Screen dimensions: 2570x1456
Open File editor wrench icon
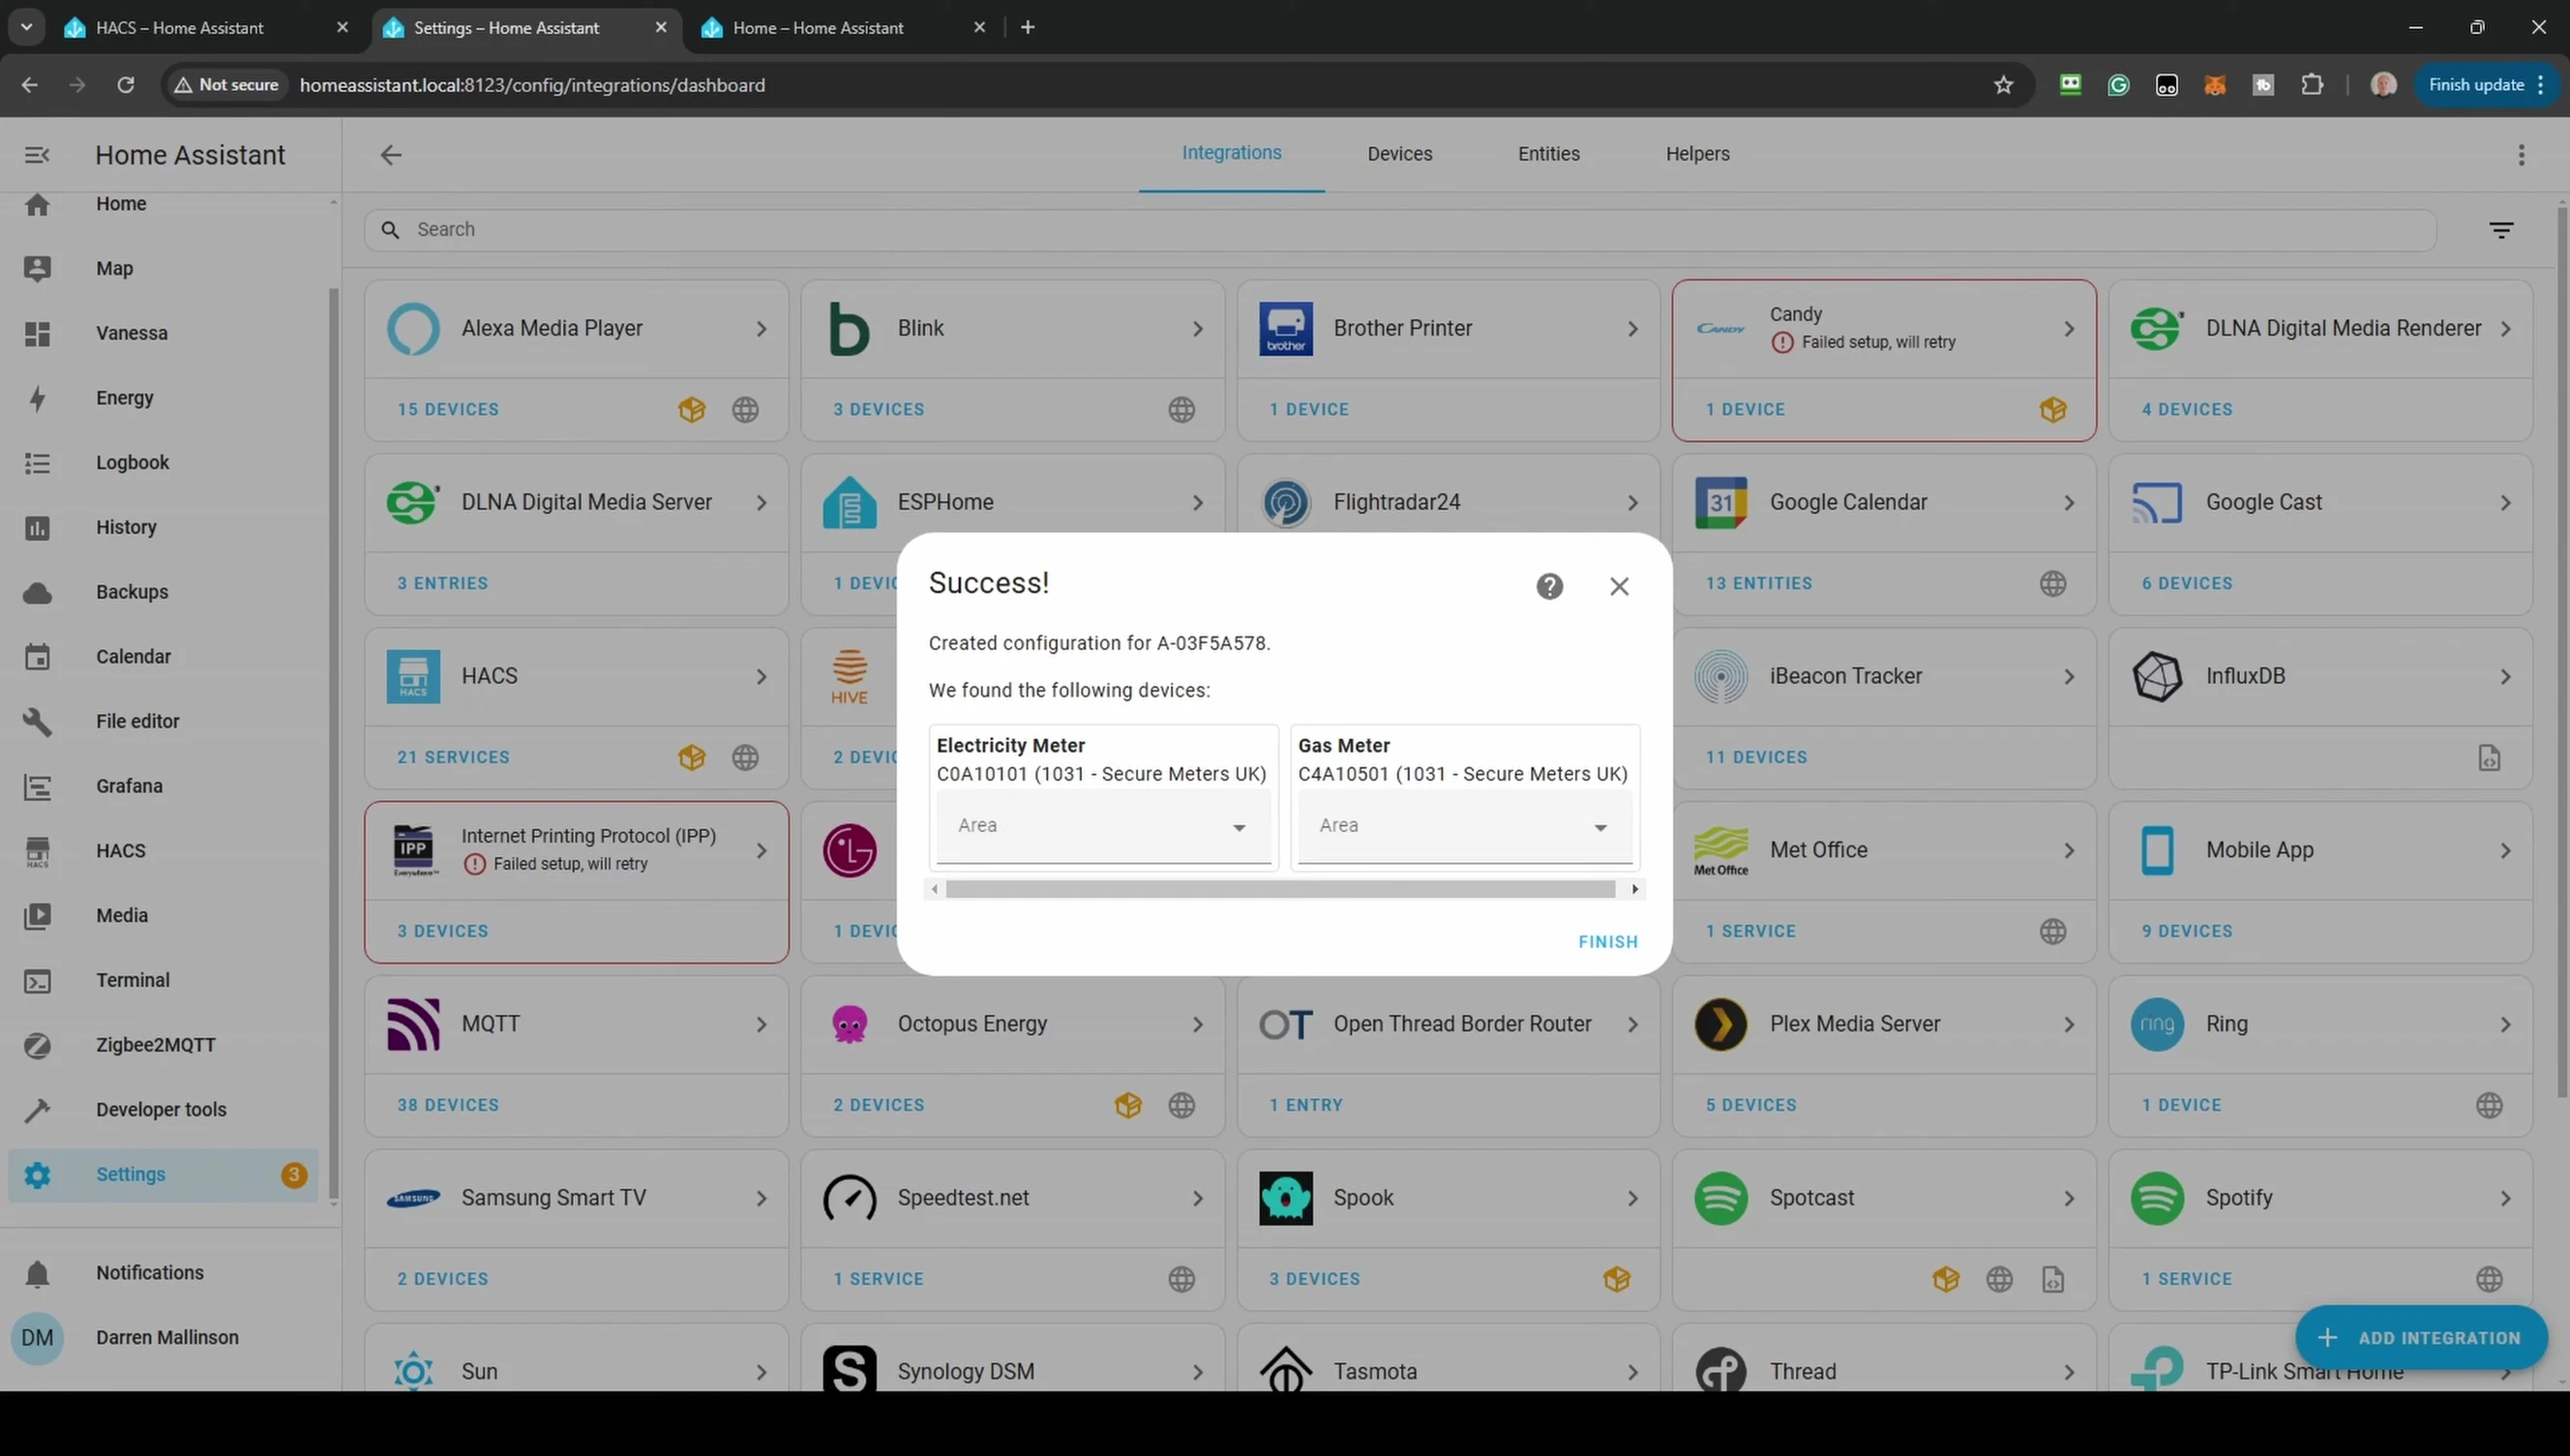pos(37,721)
